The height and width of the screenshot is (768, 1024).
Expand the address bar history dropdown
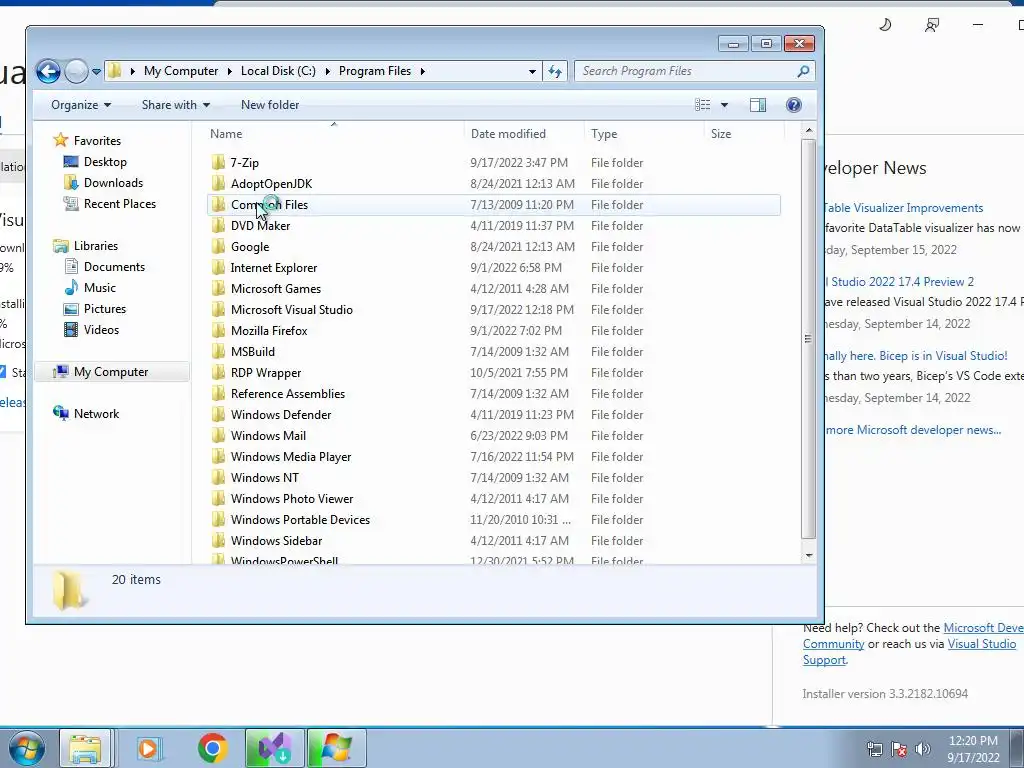point(532,71)
